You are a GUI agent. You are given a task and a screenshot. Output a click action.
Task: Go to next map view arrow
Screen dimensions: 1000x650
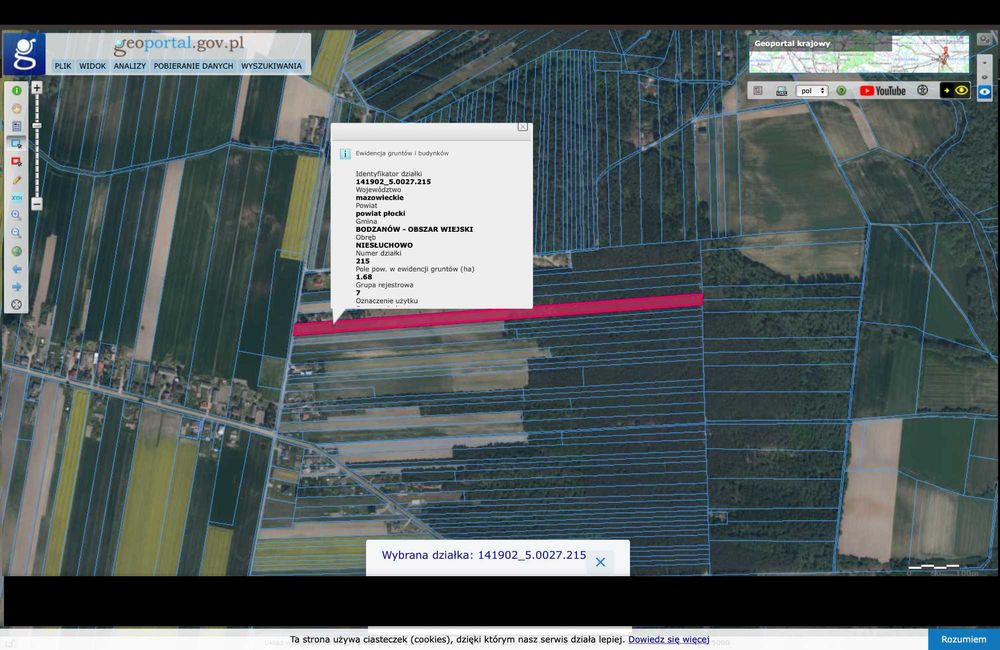16,287
